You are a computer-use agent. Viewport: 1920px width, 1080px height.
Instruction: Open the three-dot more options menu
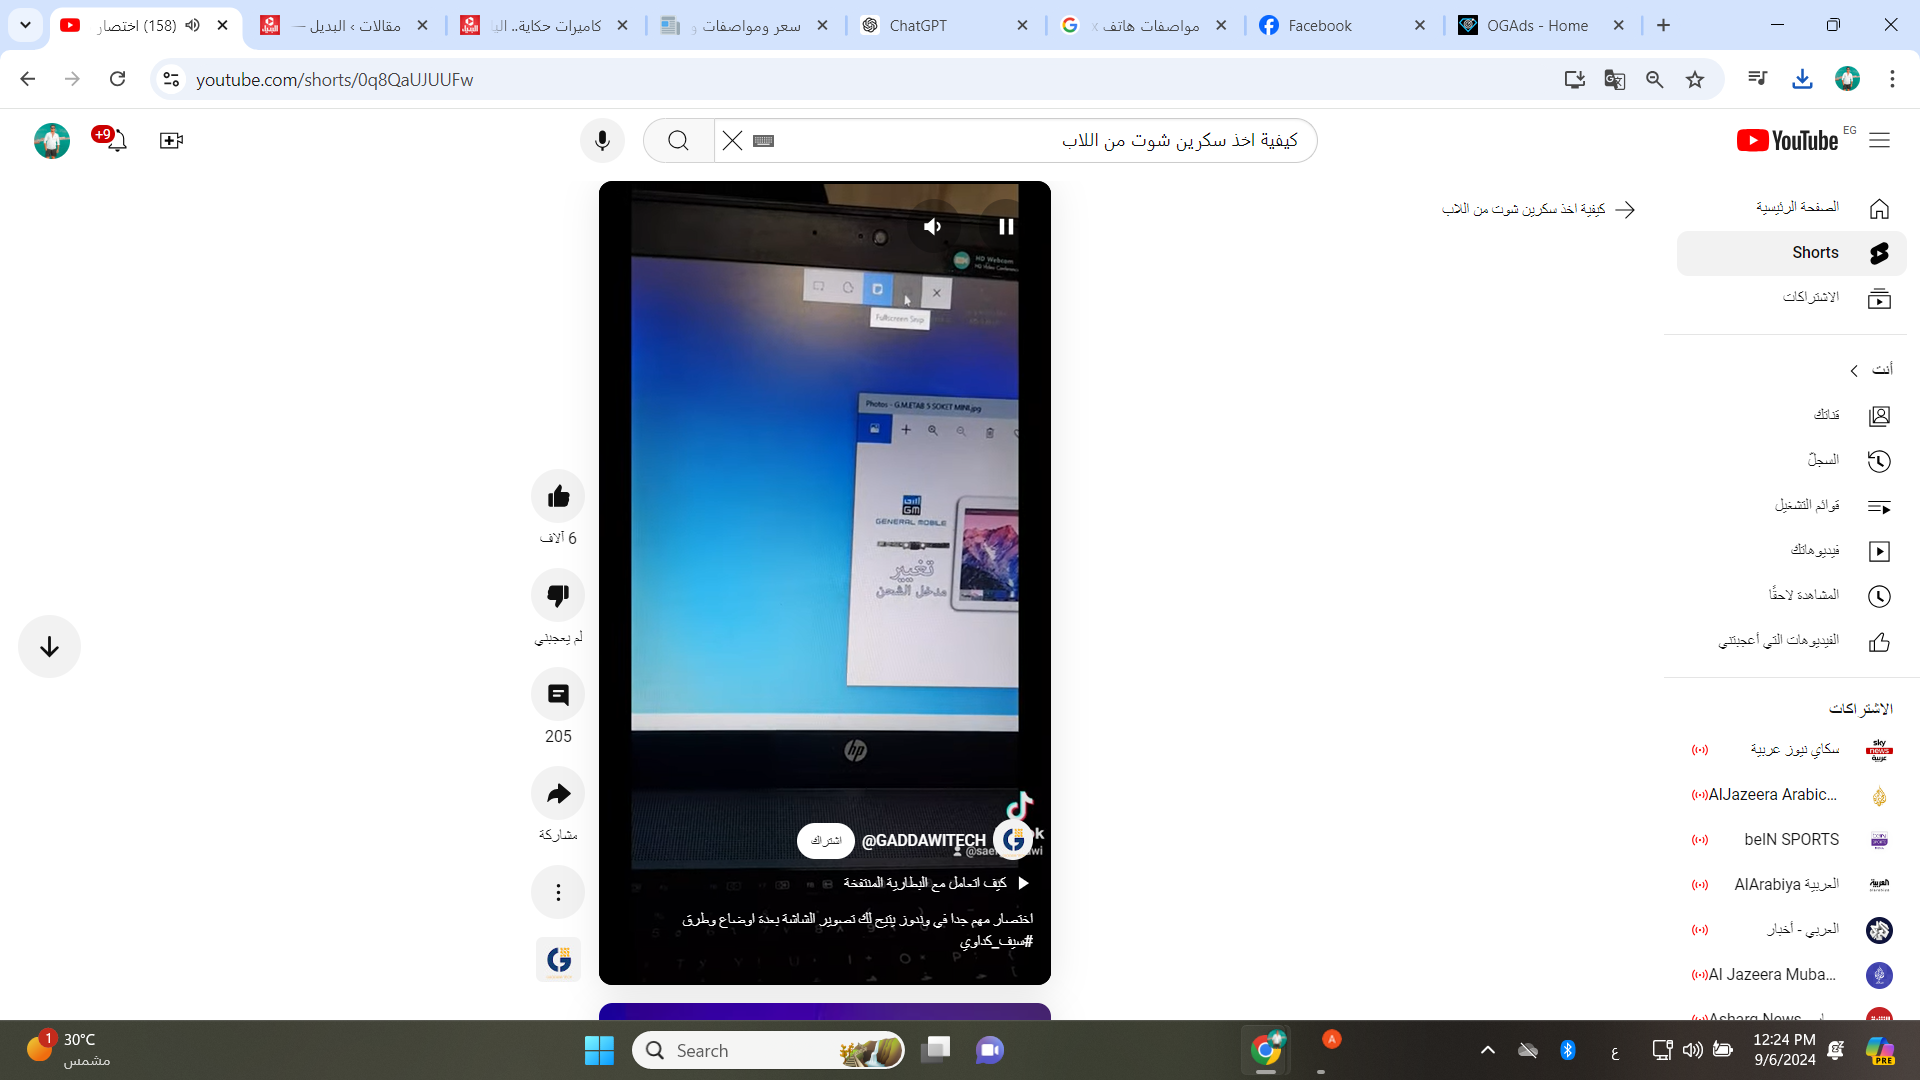tap(558, 892)
